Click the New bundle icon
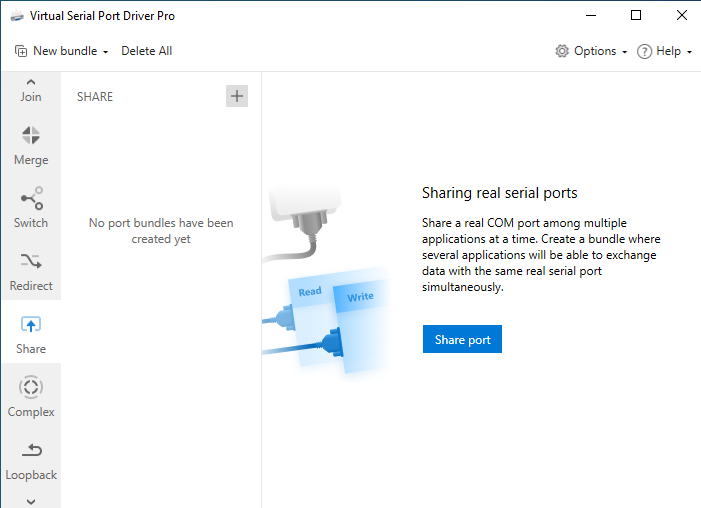The height and width of the screenshot is (508, 701). point(21,51)
